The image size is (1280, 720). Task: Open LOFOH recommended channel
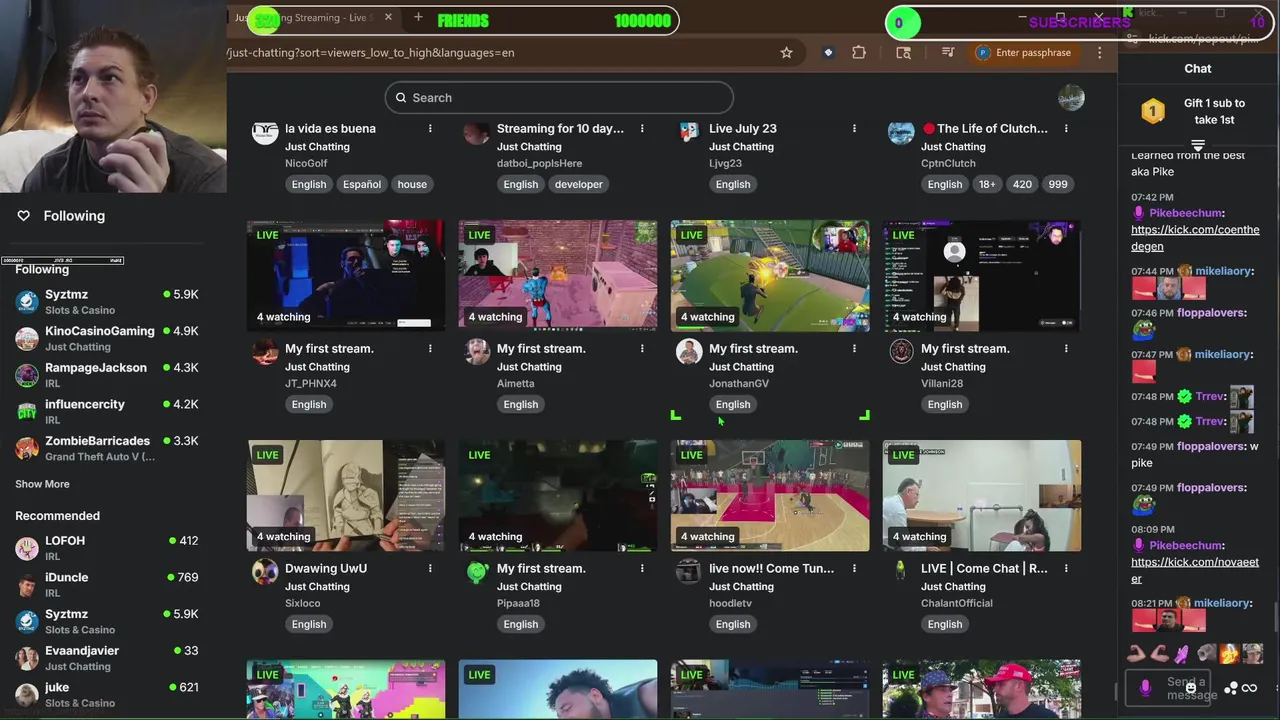tap(107, 548)
